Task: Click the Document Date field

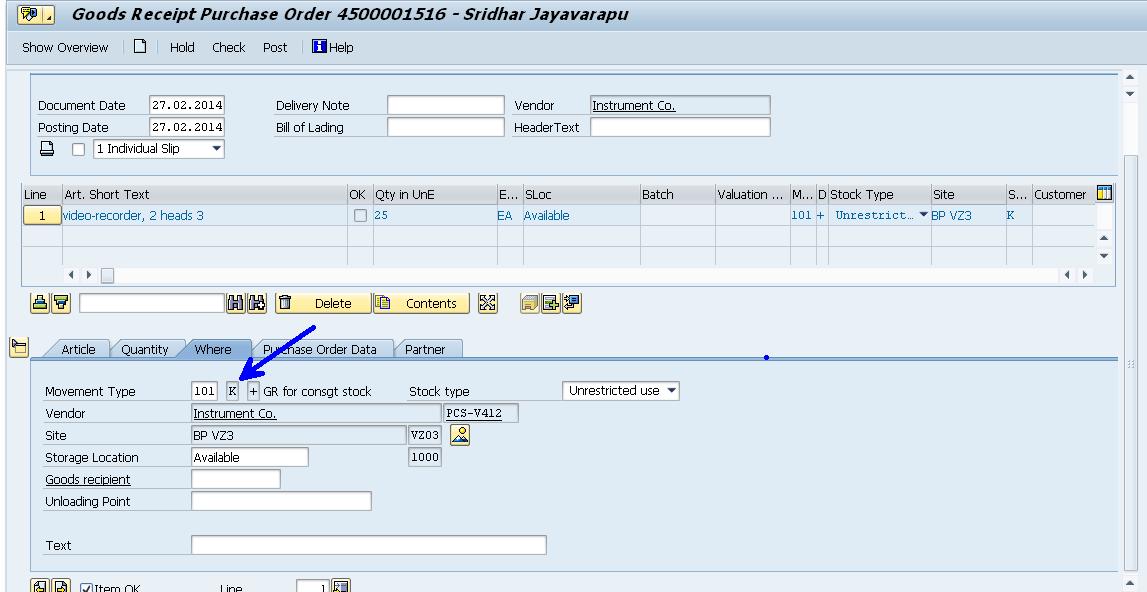Action: 187,105
